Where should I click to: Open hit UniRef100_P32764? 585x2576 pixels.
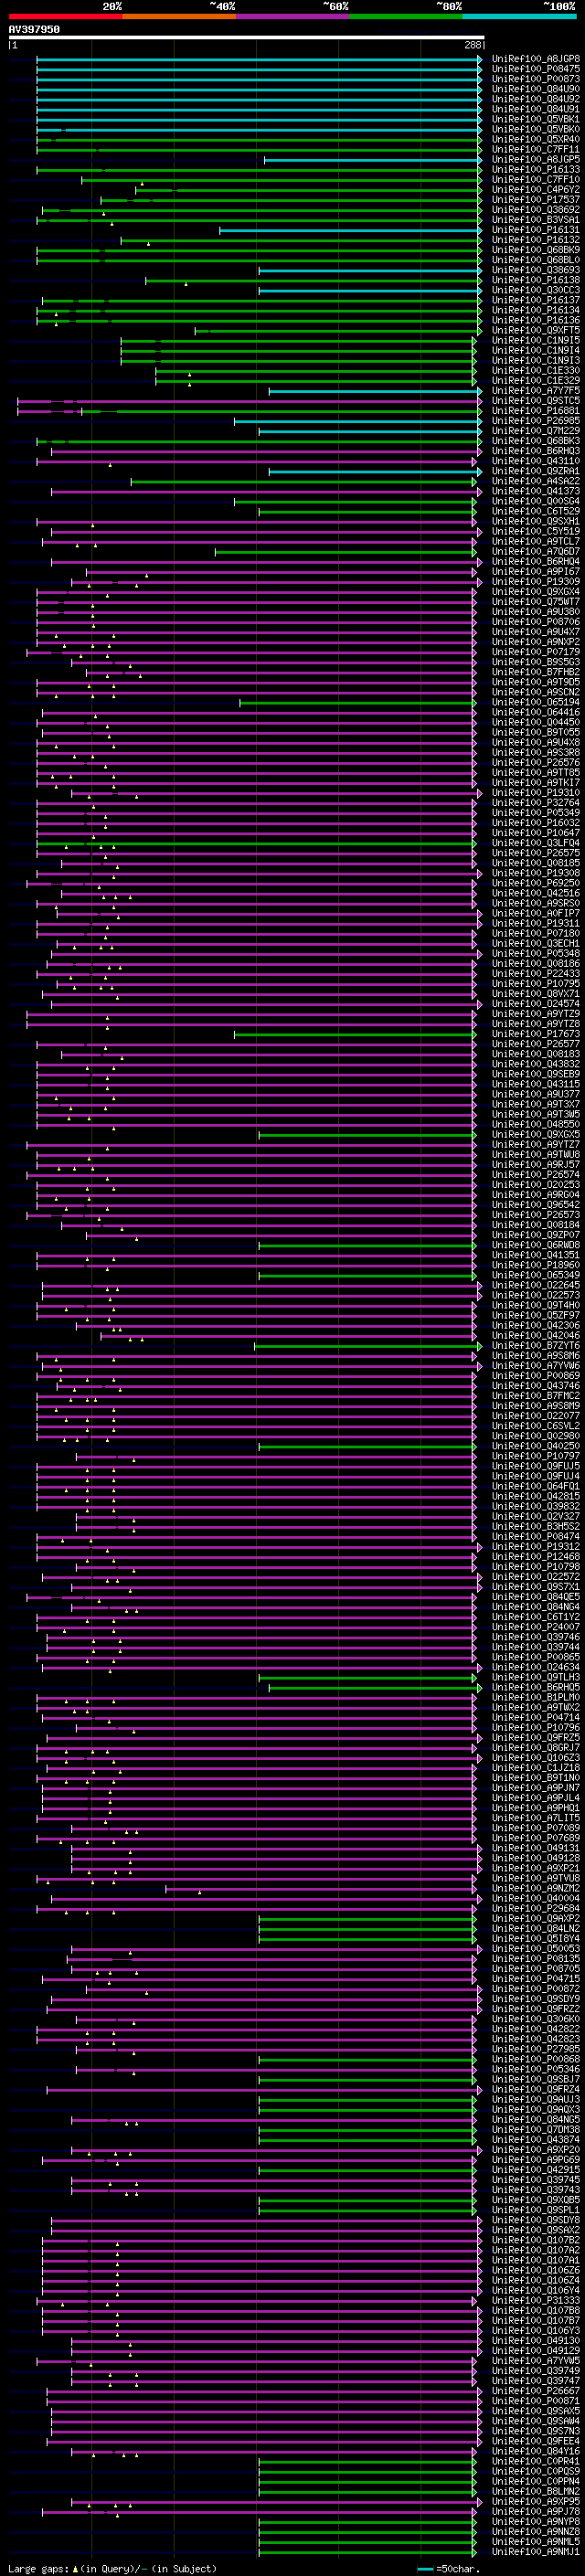(x=536, y=803)
